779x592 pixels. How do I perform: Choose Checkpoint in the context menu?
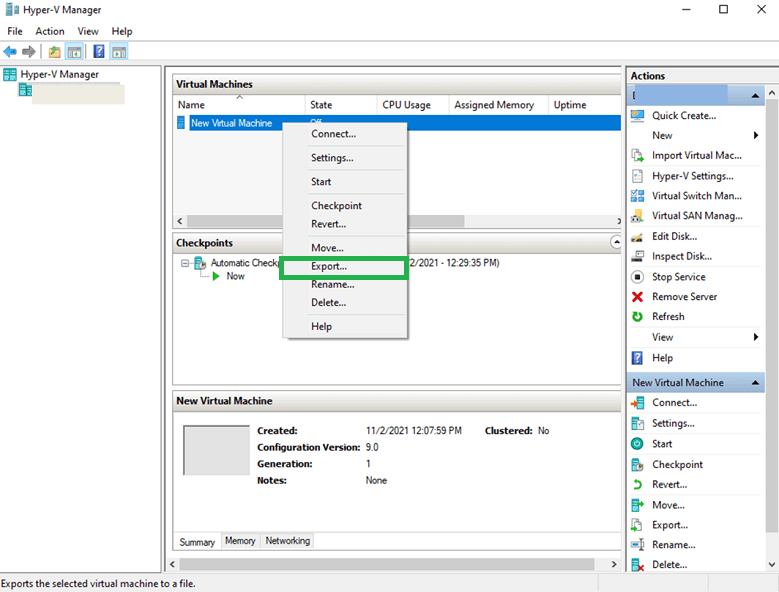[x=345, y=206]
